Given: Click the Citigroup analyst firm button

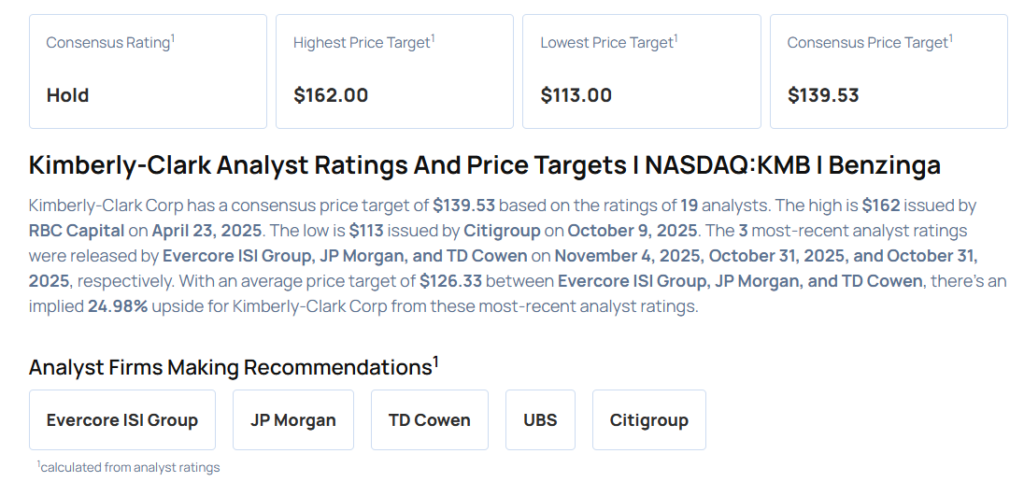Looking at the screenshot, I should pos(649,420).
